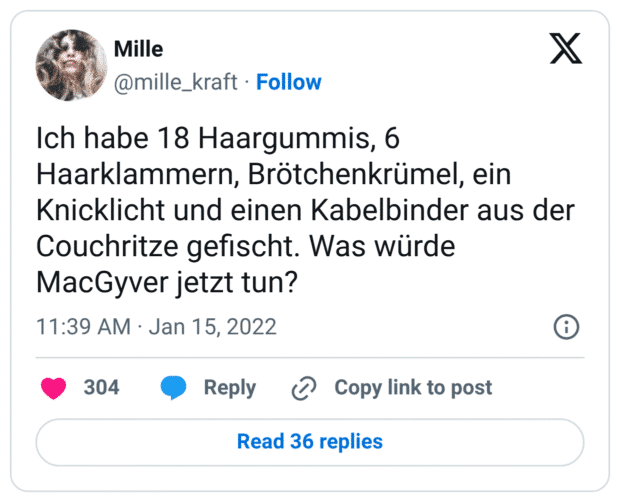The width and height of the screenshot is (620, 502).
Task: Click the Jan 15, 2022 date
Action: (212, 327)
